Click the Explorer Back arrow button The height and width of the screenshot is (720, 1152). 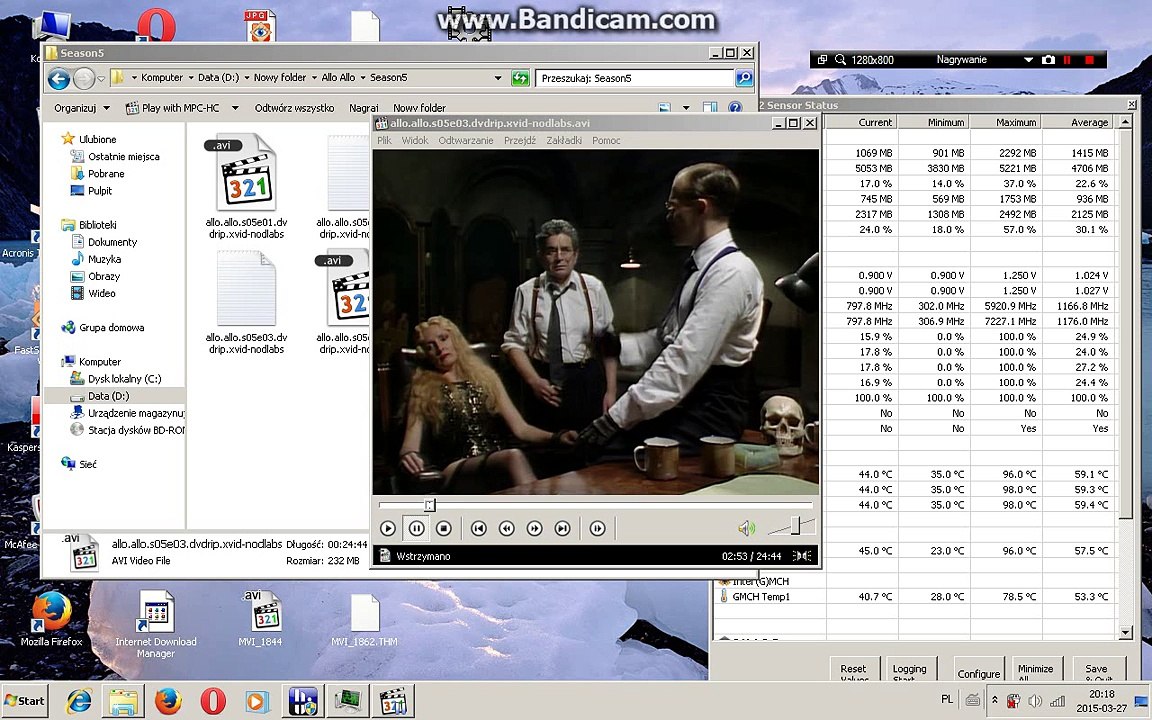point(59,78)
